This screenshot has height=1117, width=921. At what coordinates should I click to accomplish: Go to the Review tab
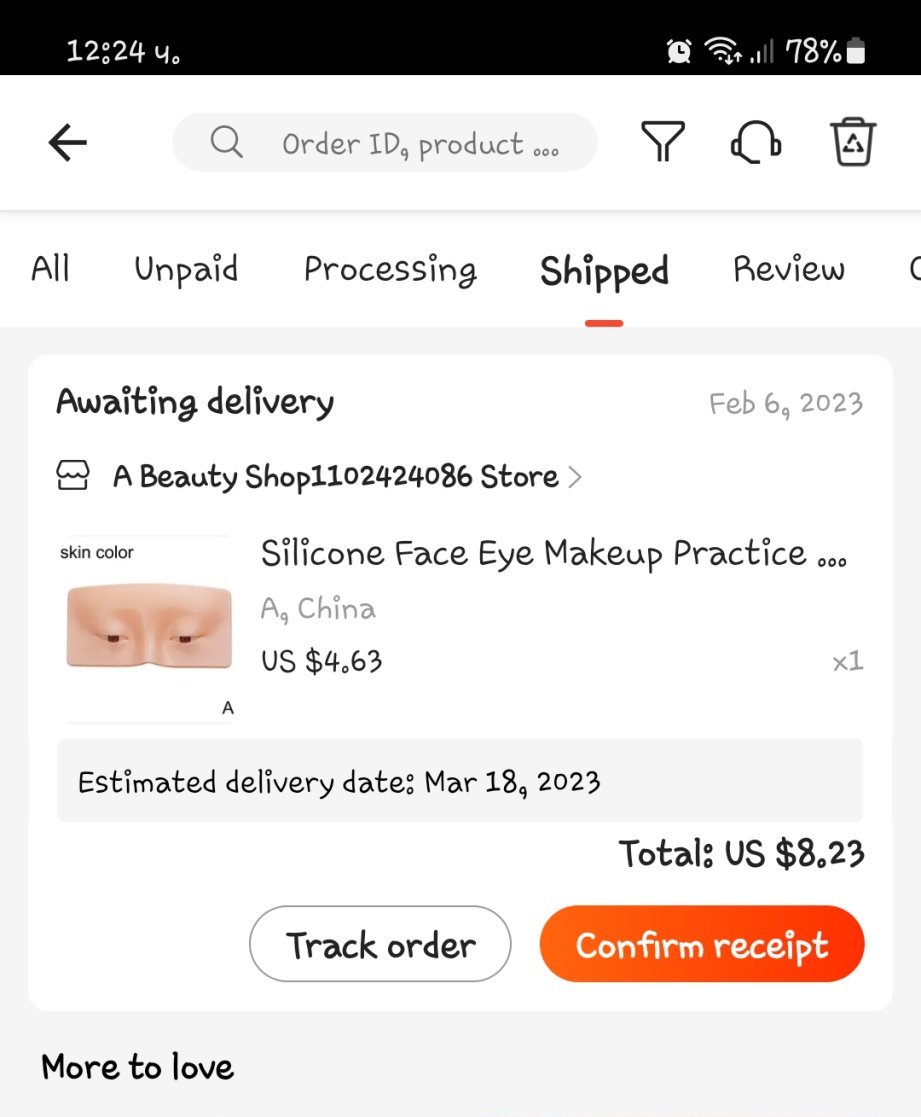click(788, 269)
